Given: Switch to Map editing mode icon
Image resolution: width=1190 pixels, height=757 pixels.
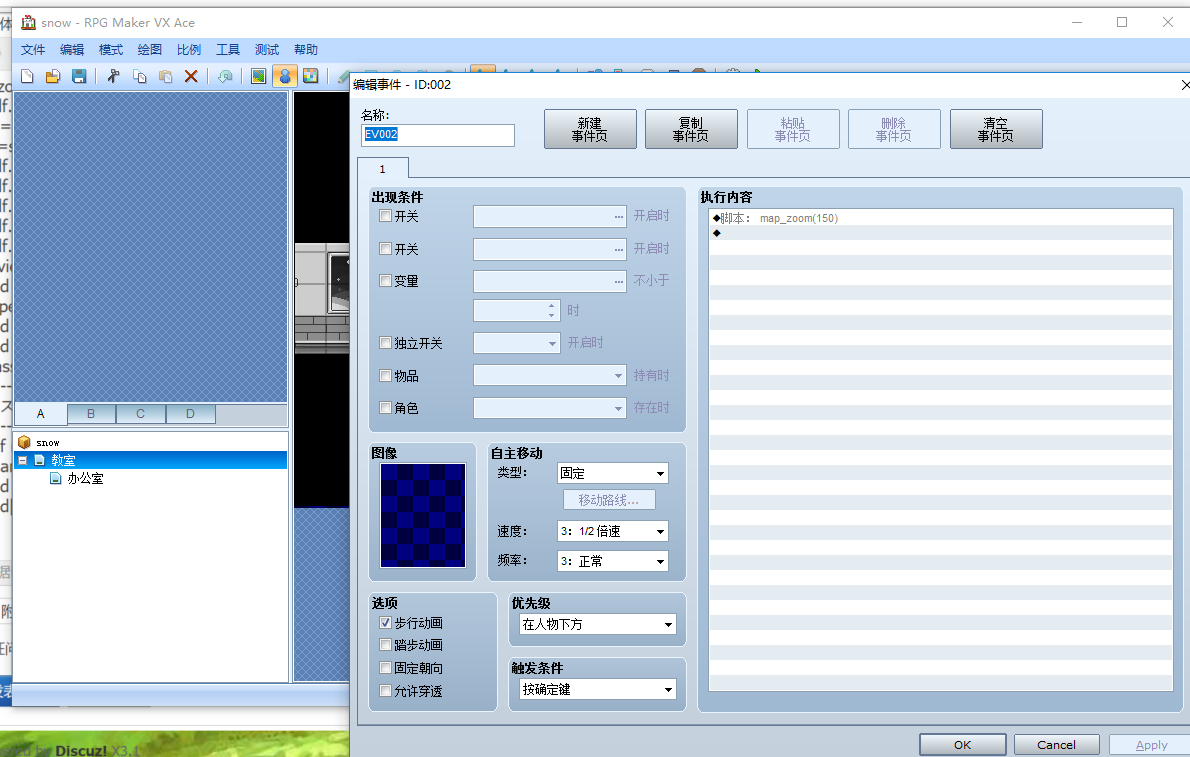Looking at the screenshot, I should (259, 76).
